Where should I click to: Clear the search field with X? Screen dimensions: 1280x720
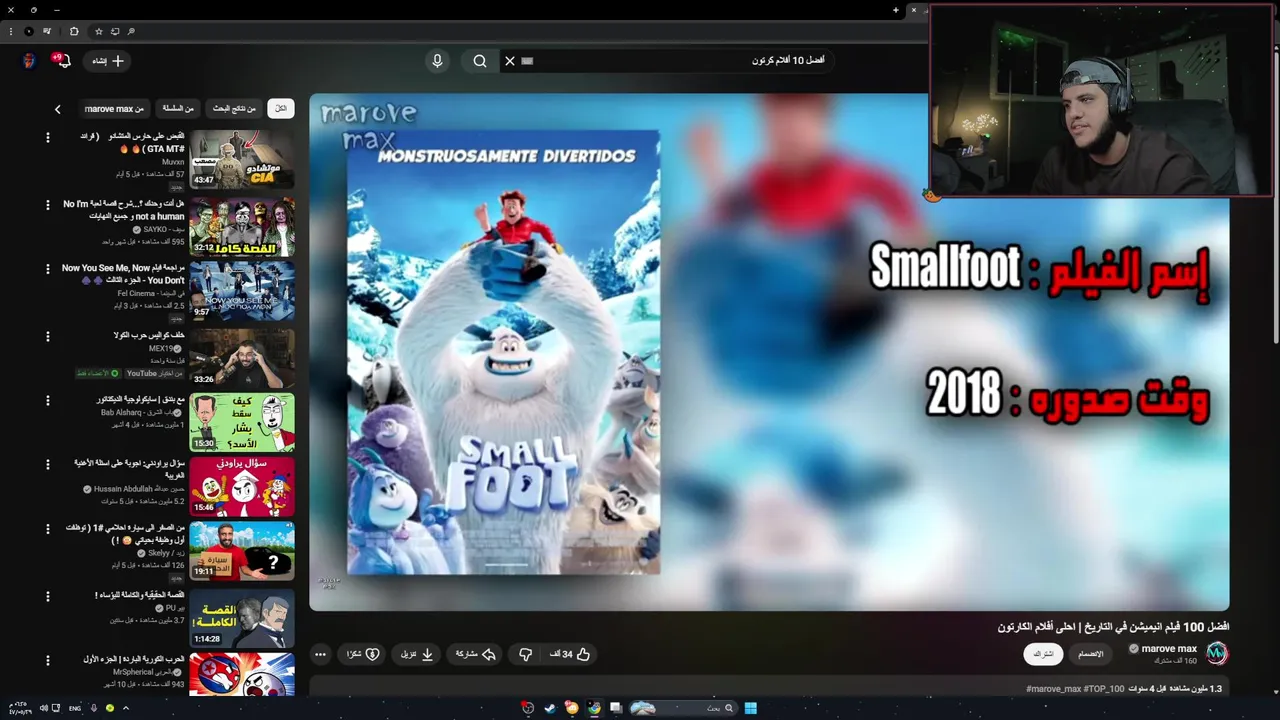510,61
